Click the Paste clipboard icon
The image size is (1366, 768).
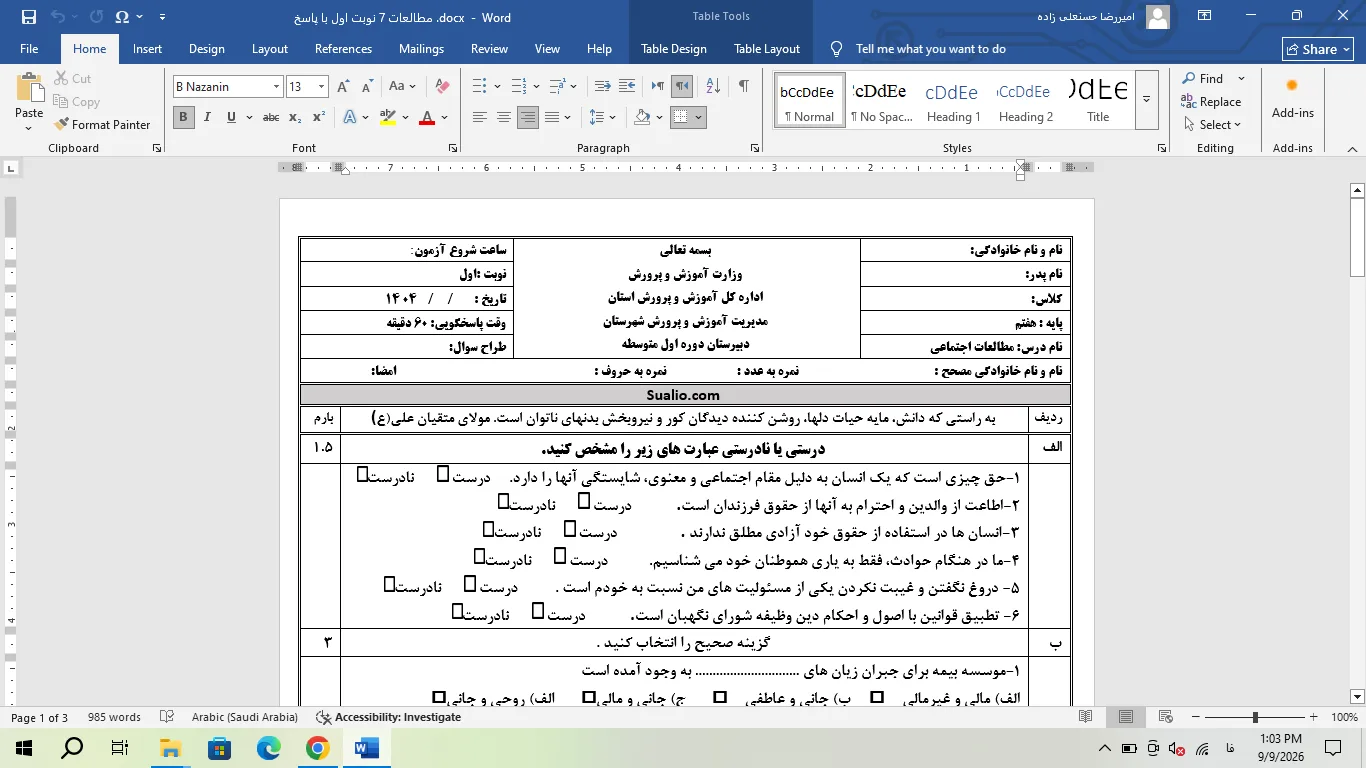[29, 89]
